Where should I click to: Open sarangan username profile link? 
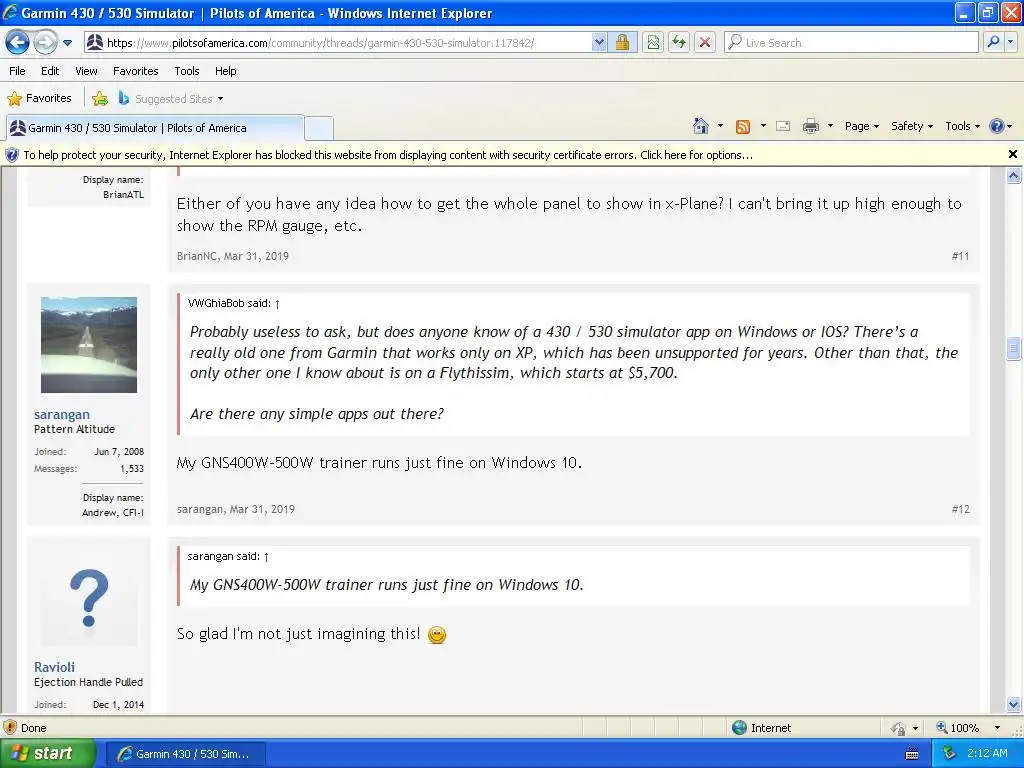coord(62,414)
